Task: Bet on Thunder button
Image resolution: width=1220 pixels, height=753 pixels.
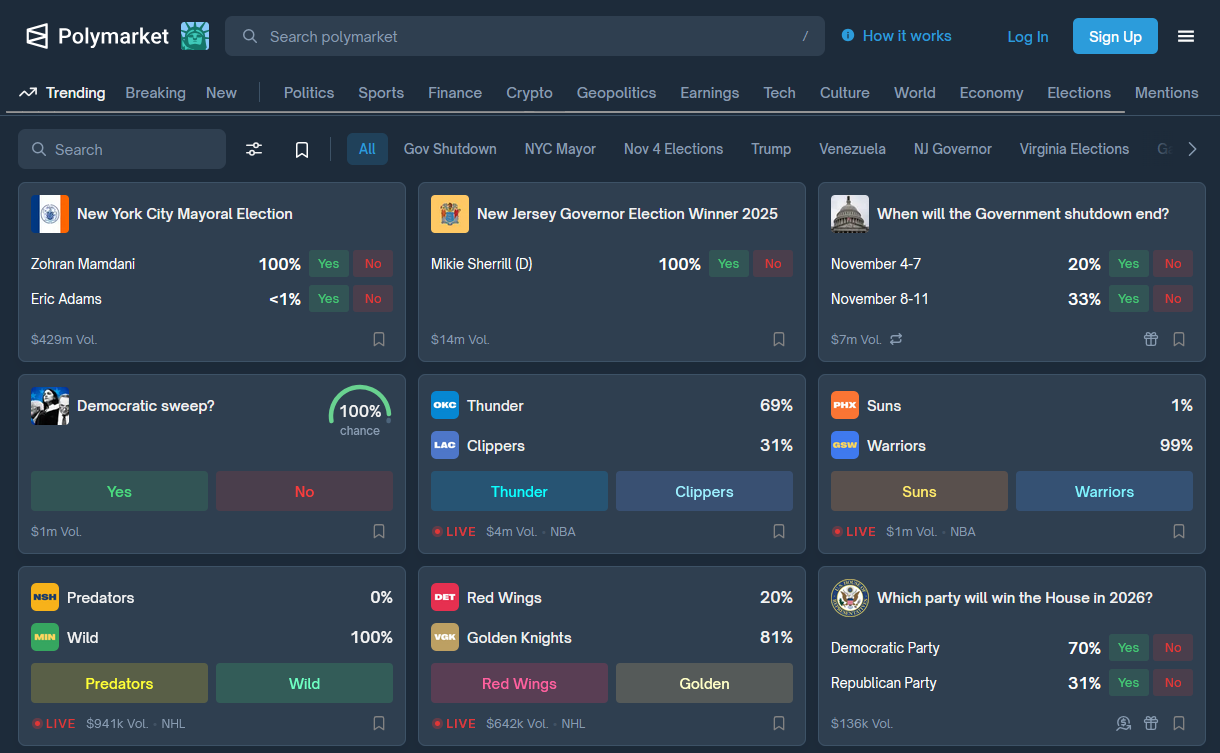Action: (519, 491)
